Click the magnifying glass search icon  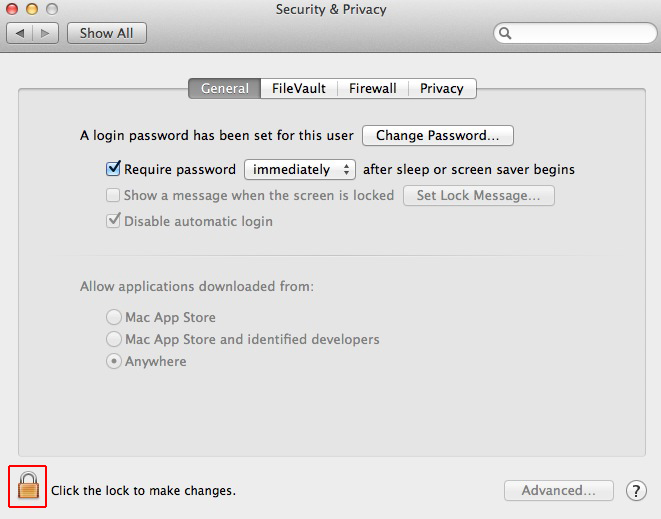(505, 33)
